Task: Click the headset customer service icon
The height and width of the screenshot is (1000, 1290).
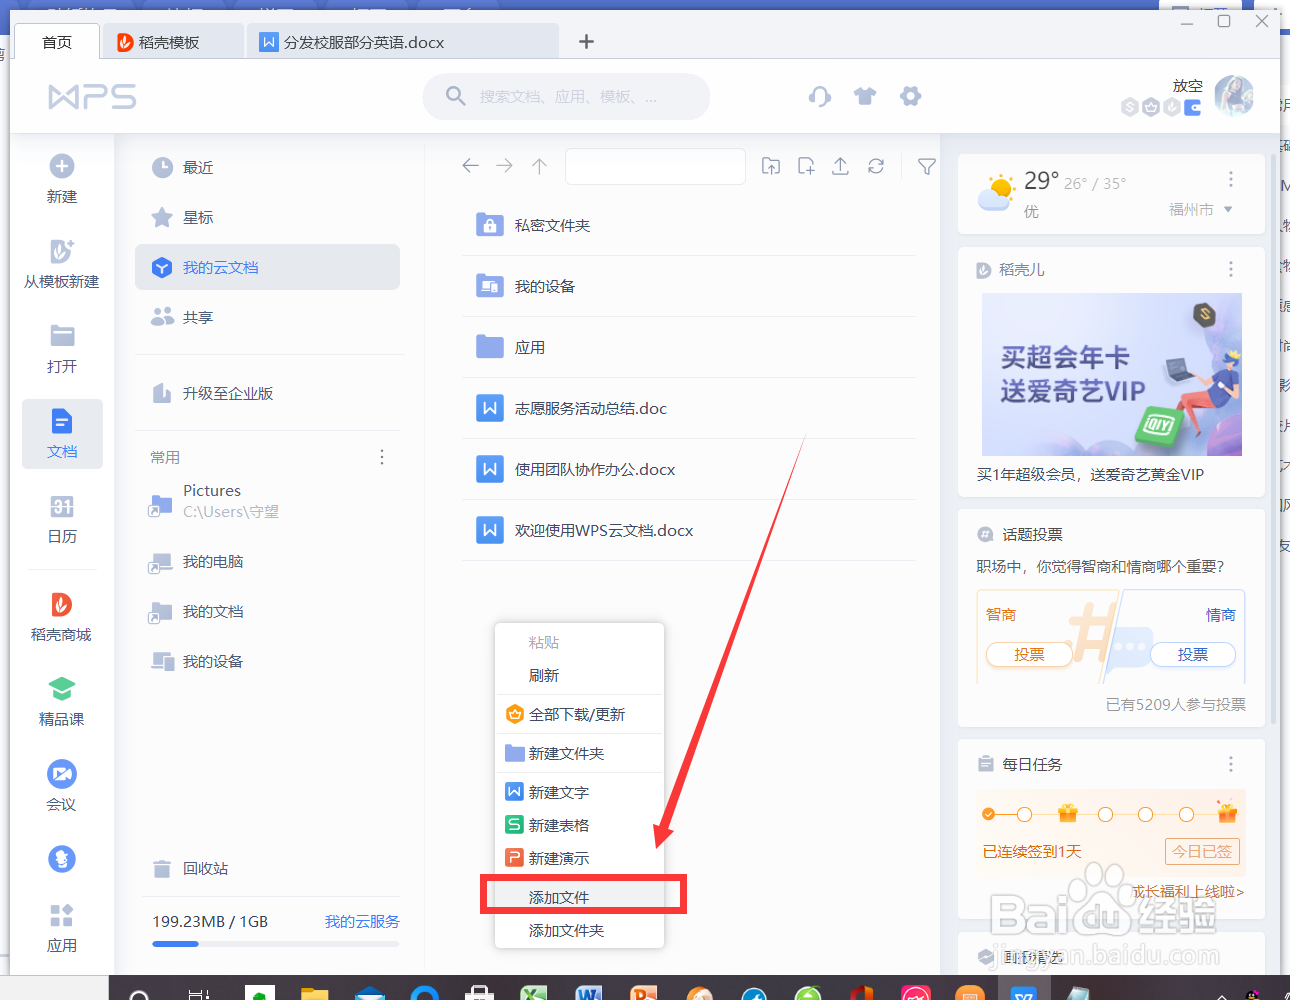Action: click(819, 96)
